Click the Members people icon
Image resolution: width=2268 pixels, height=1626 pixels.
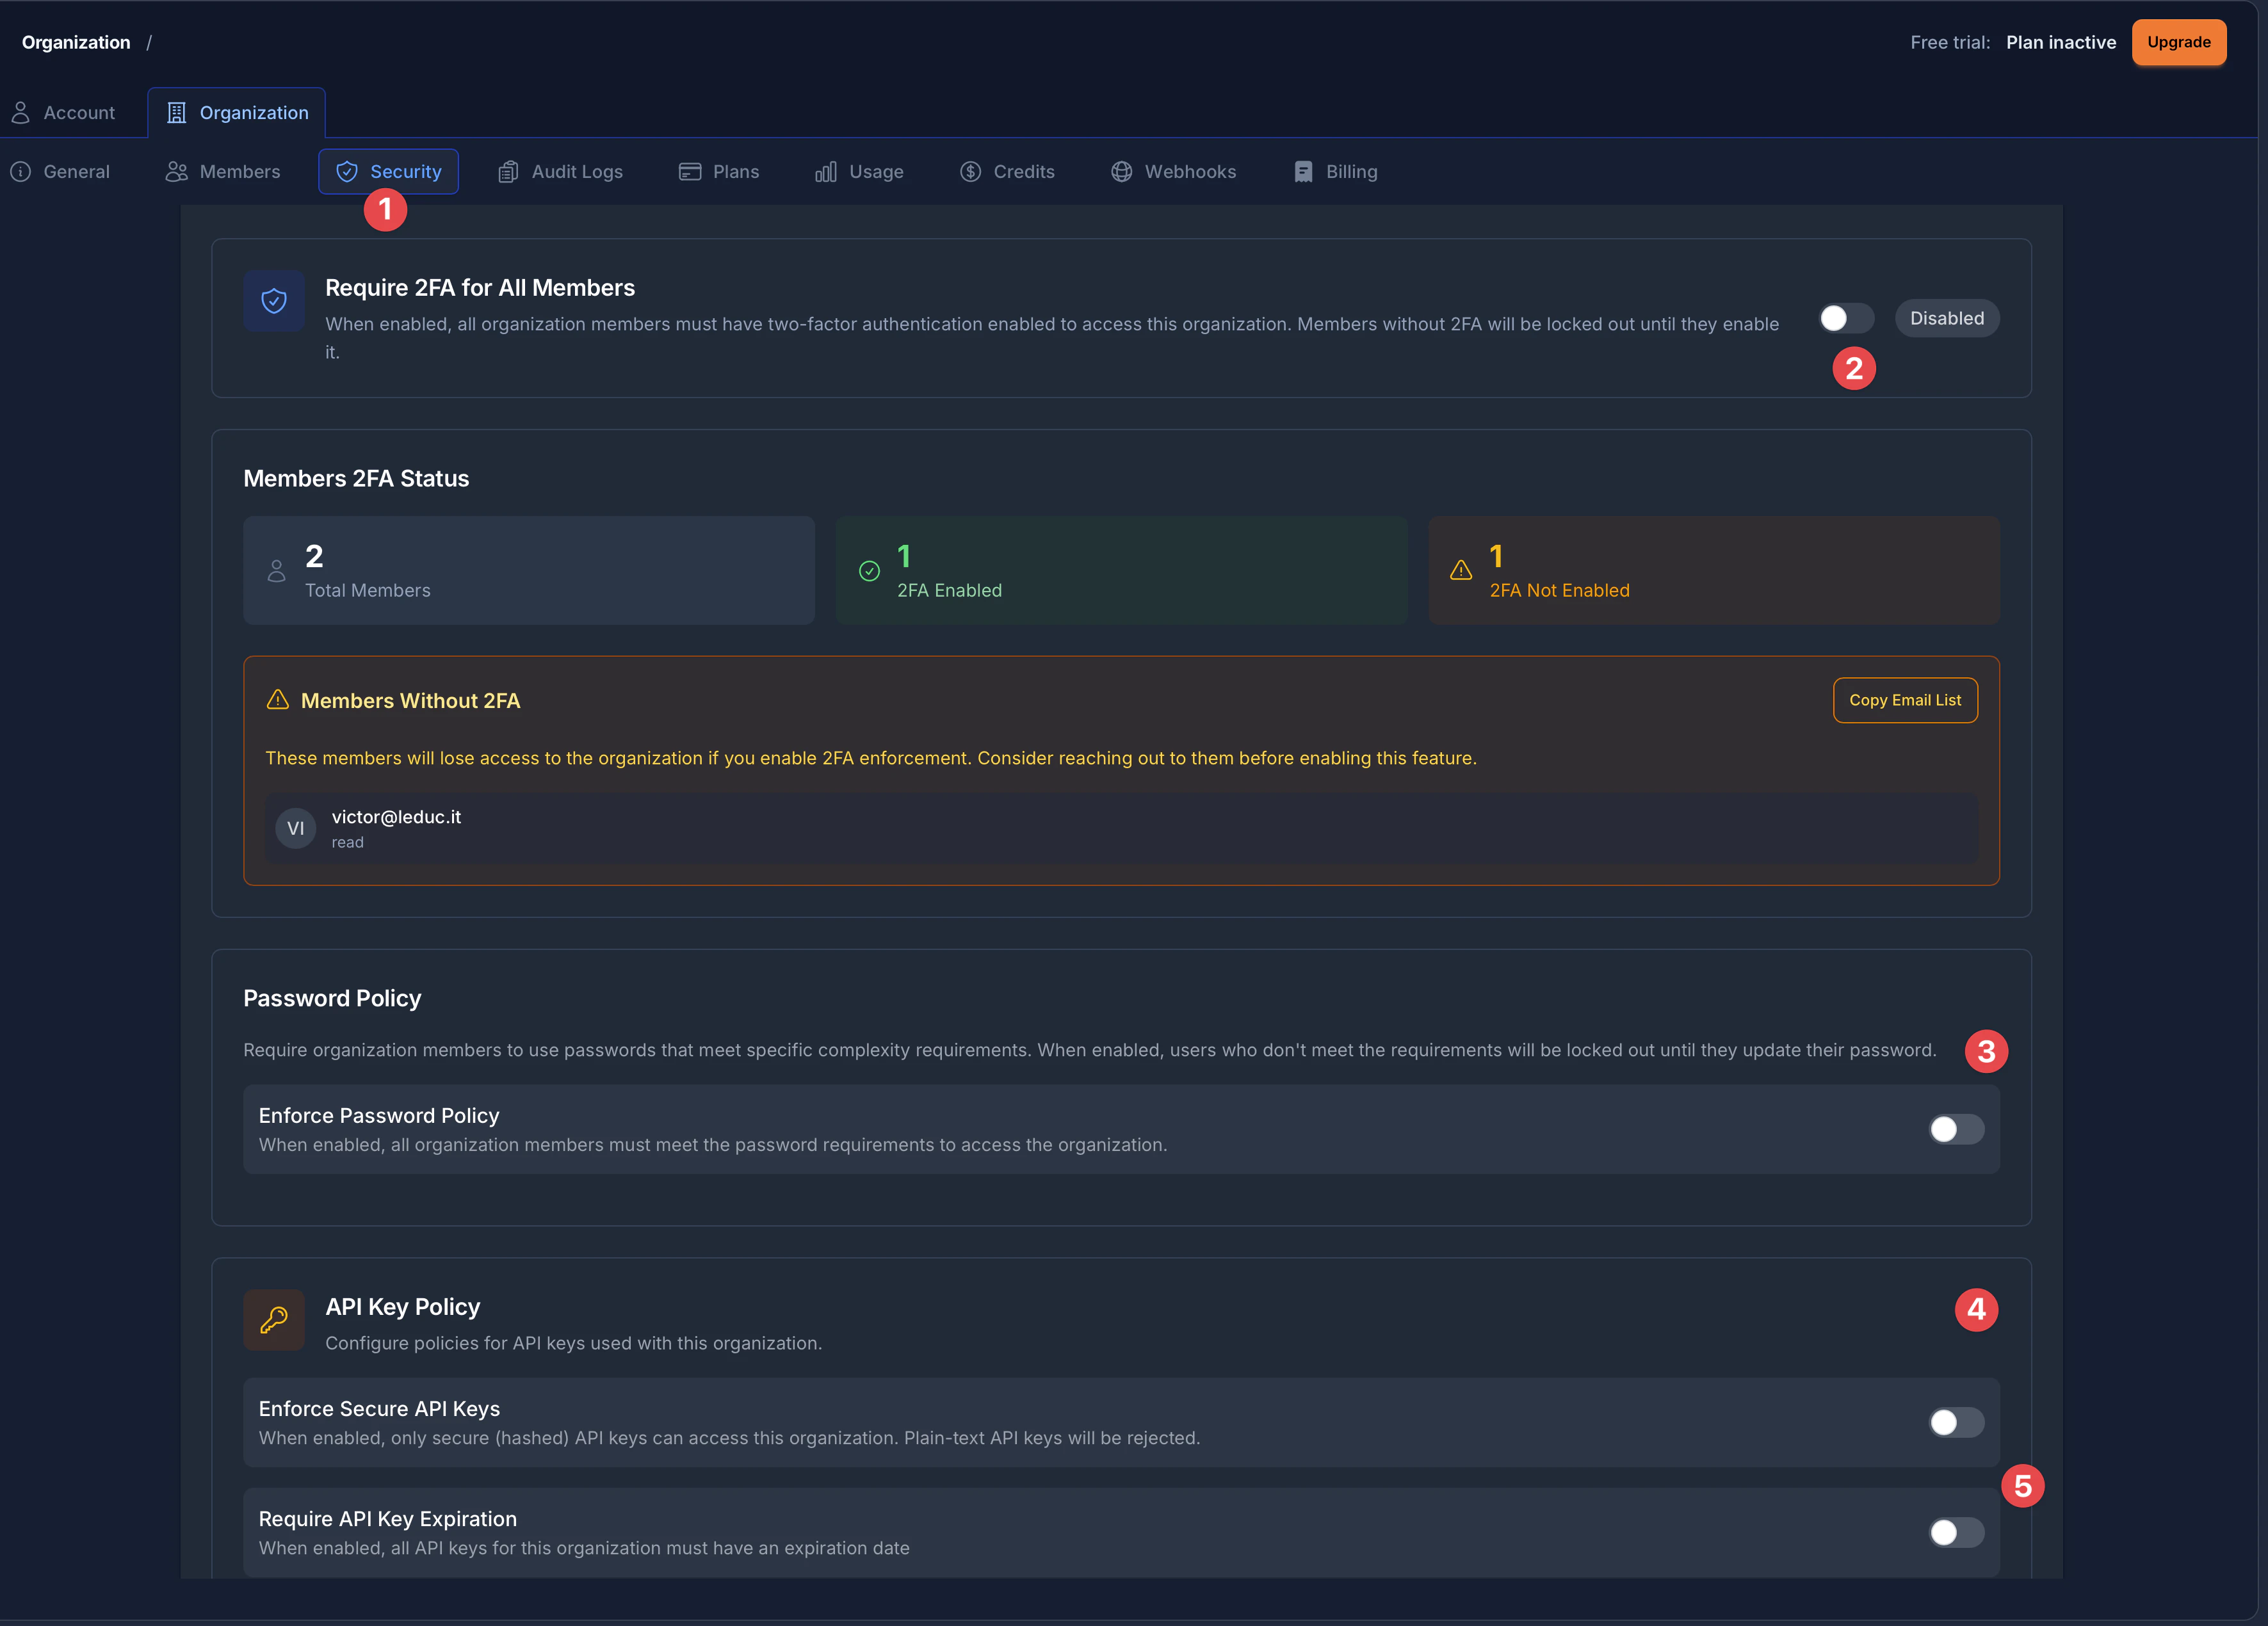[x=176, y=171]
